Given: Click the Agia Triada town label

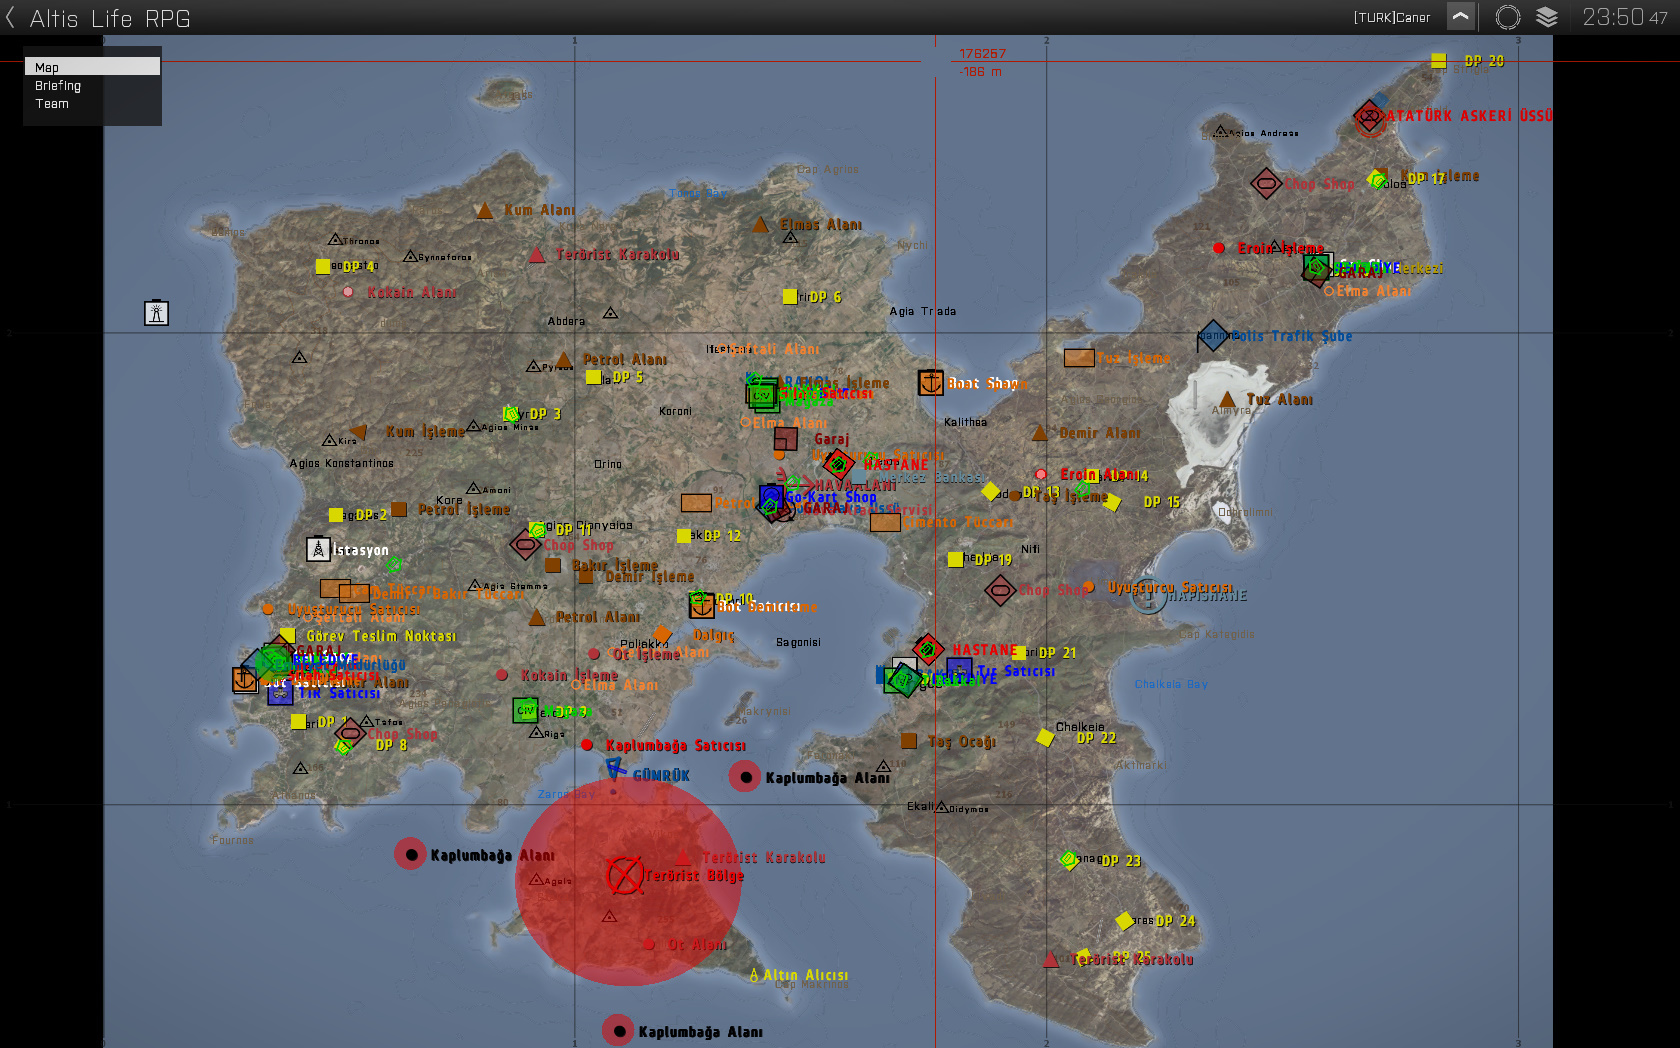Looking at the screenshot, I should click(922, 311).
